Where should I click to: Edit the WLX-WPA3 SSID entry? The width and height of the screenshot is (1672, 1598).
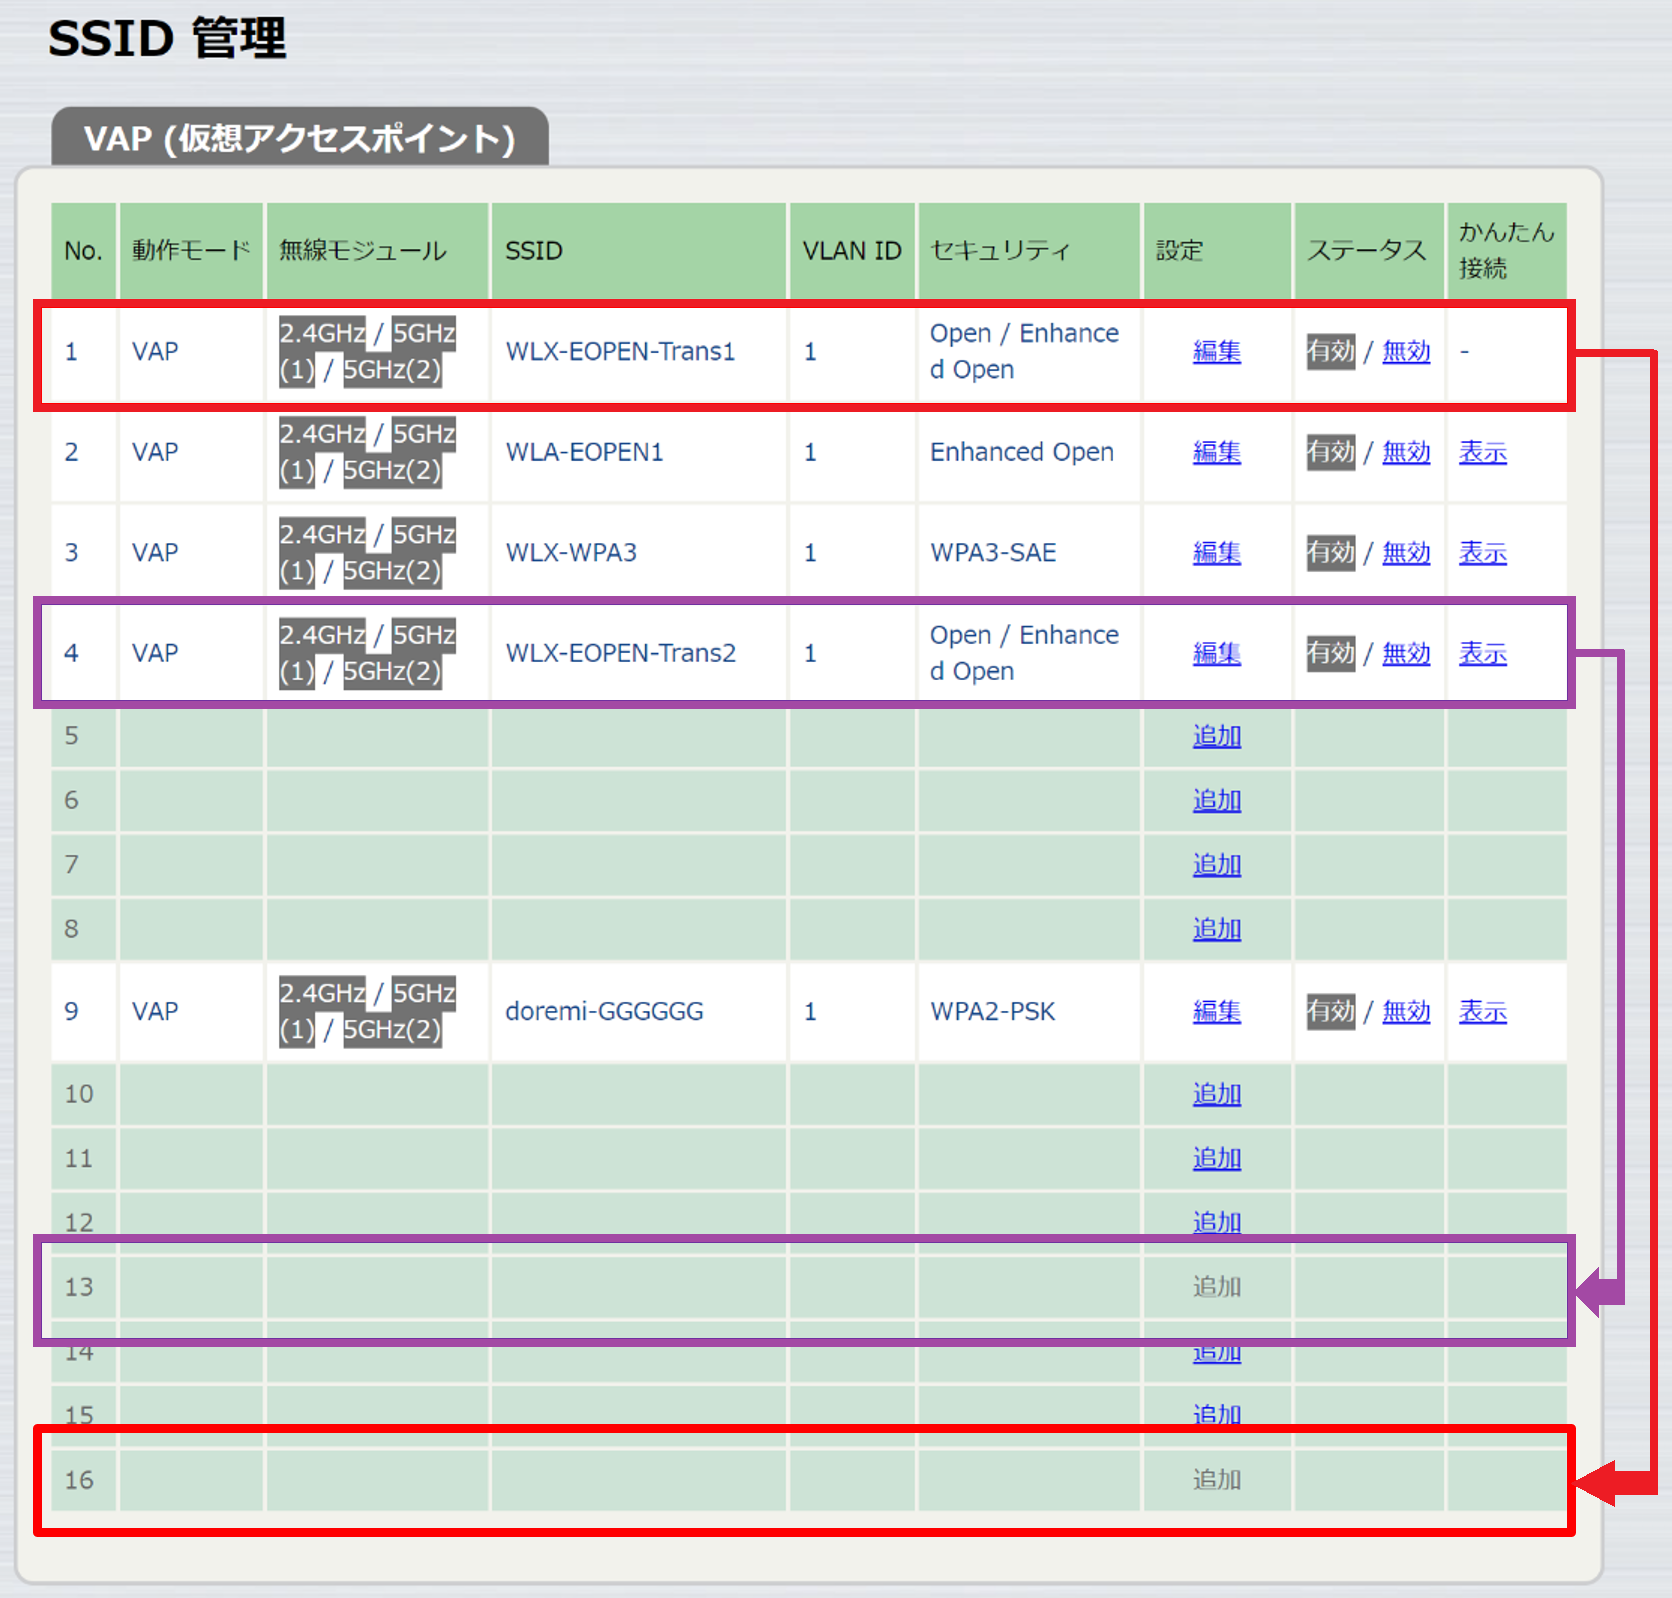(x=1216, y=553)
